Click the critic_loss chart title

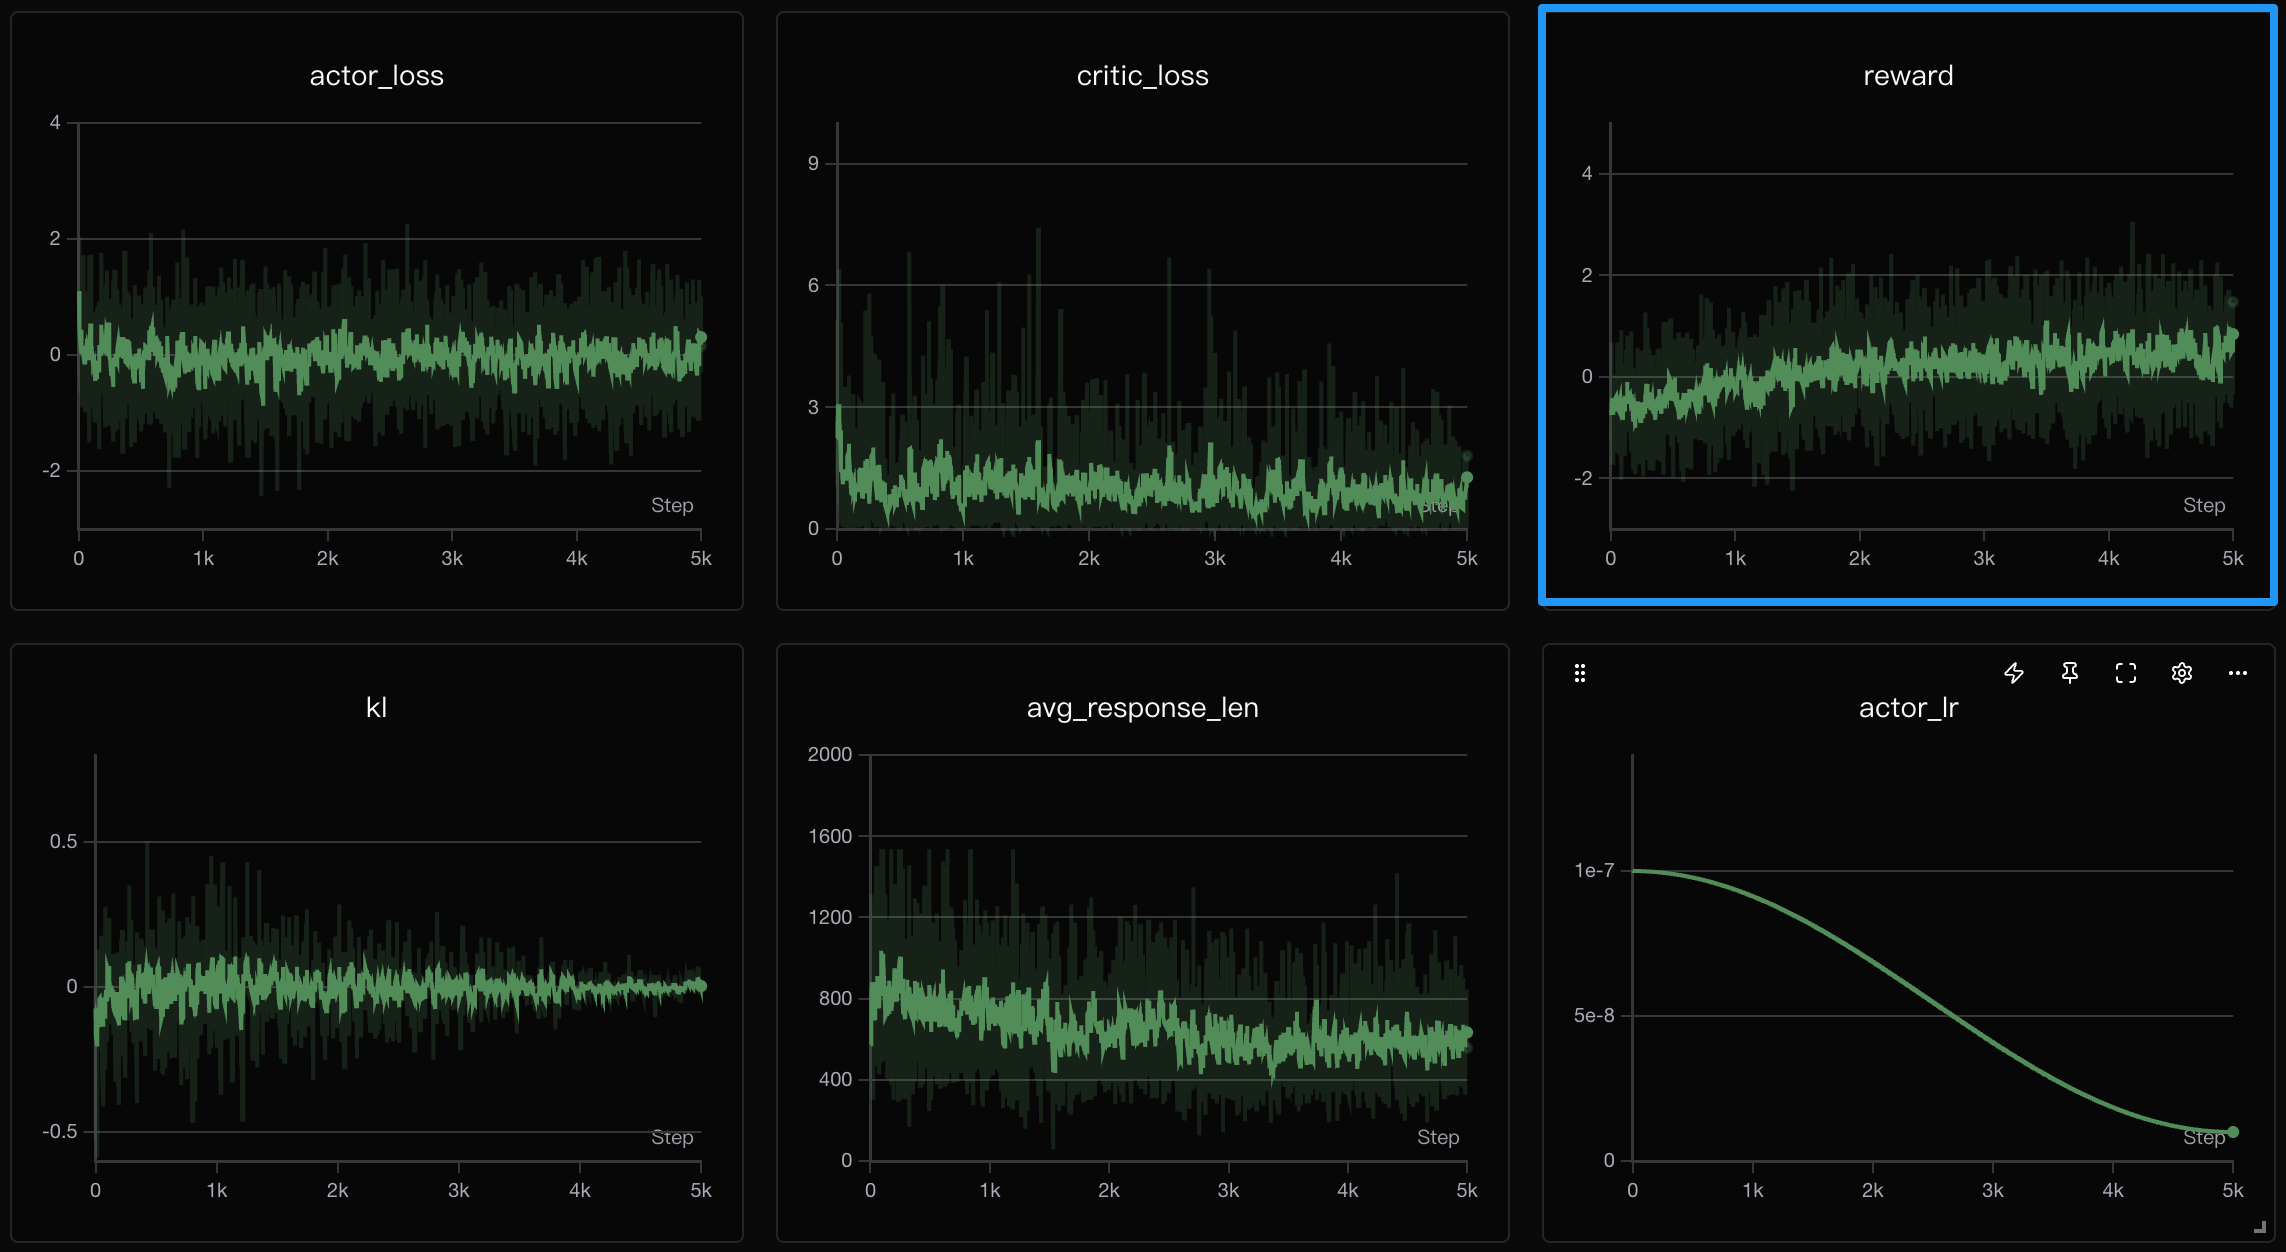(1142, 76)
